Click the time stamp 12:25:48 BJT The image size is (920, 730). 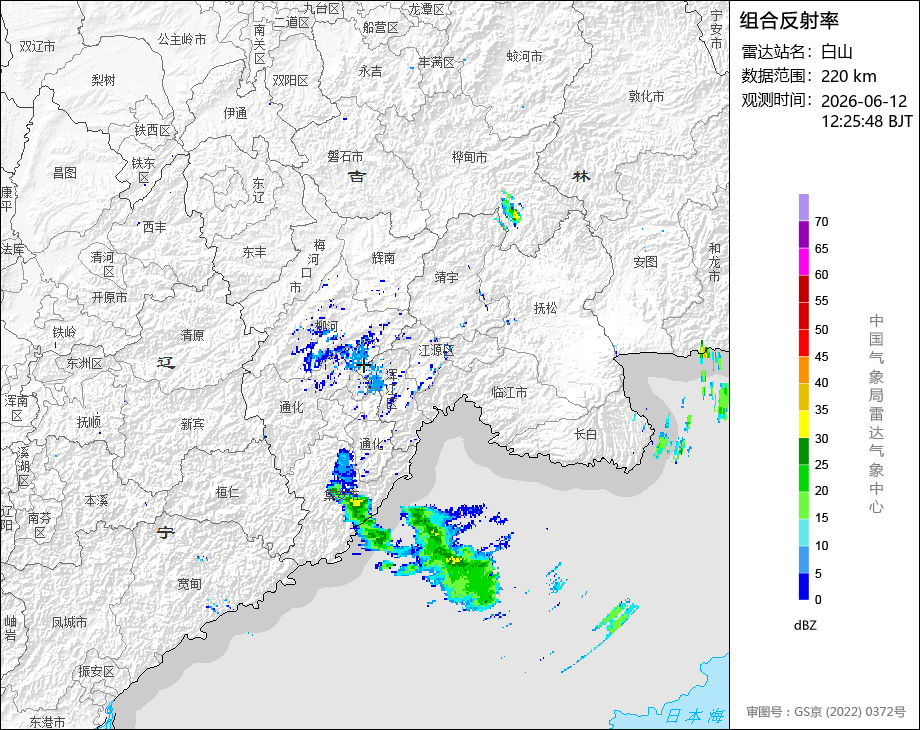click(x=867, y=121)
